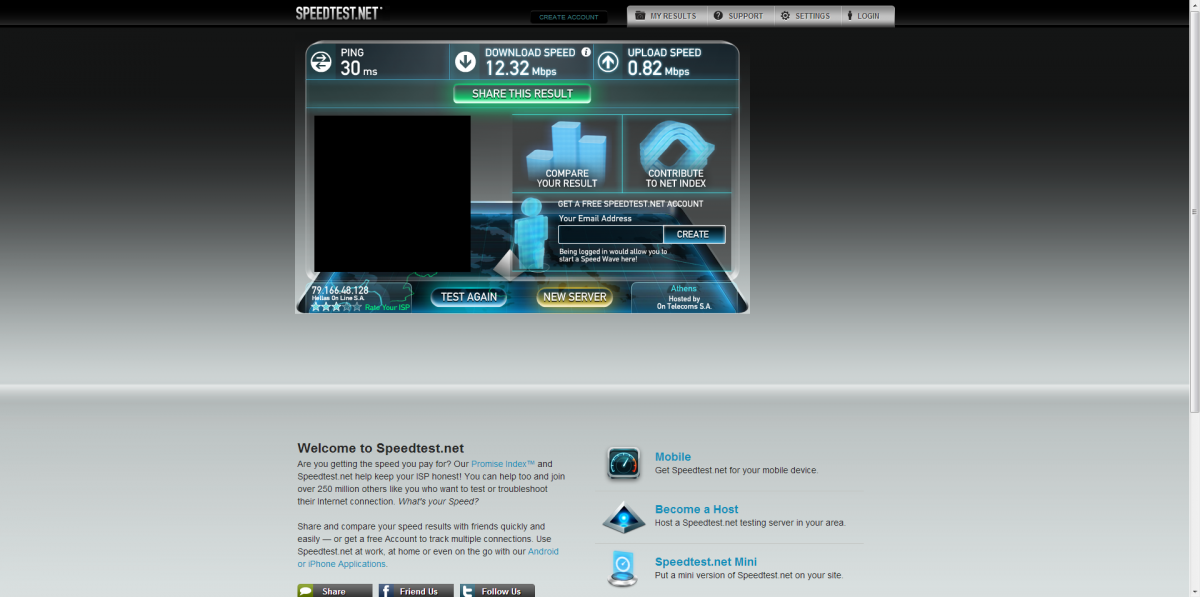The height and width of the screenshot is (597, 1200).
Task: Click the 0.82 Mbps upload value
Action: (659, 69)
